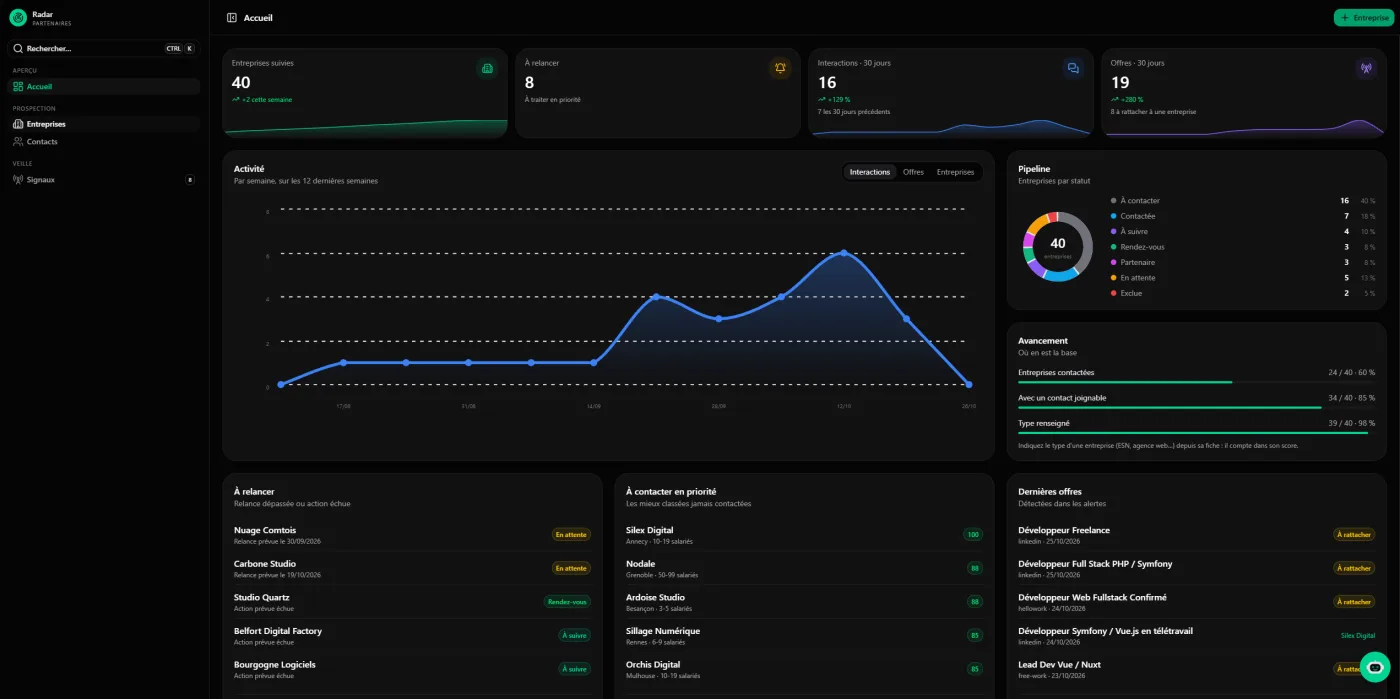Click the Avec un contact joignable progress bar
This screenshot has width=1400, height=699.
[1196, 408]
